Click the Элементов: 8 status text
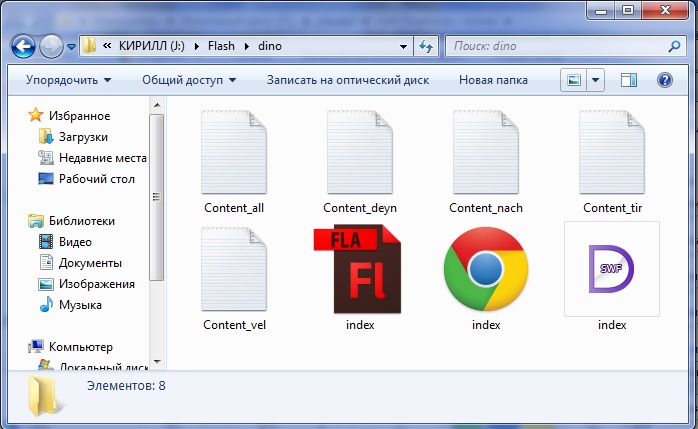The height and width of the screenshot is (429, 698). [126, 385]
